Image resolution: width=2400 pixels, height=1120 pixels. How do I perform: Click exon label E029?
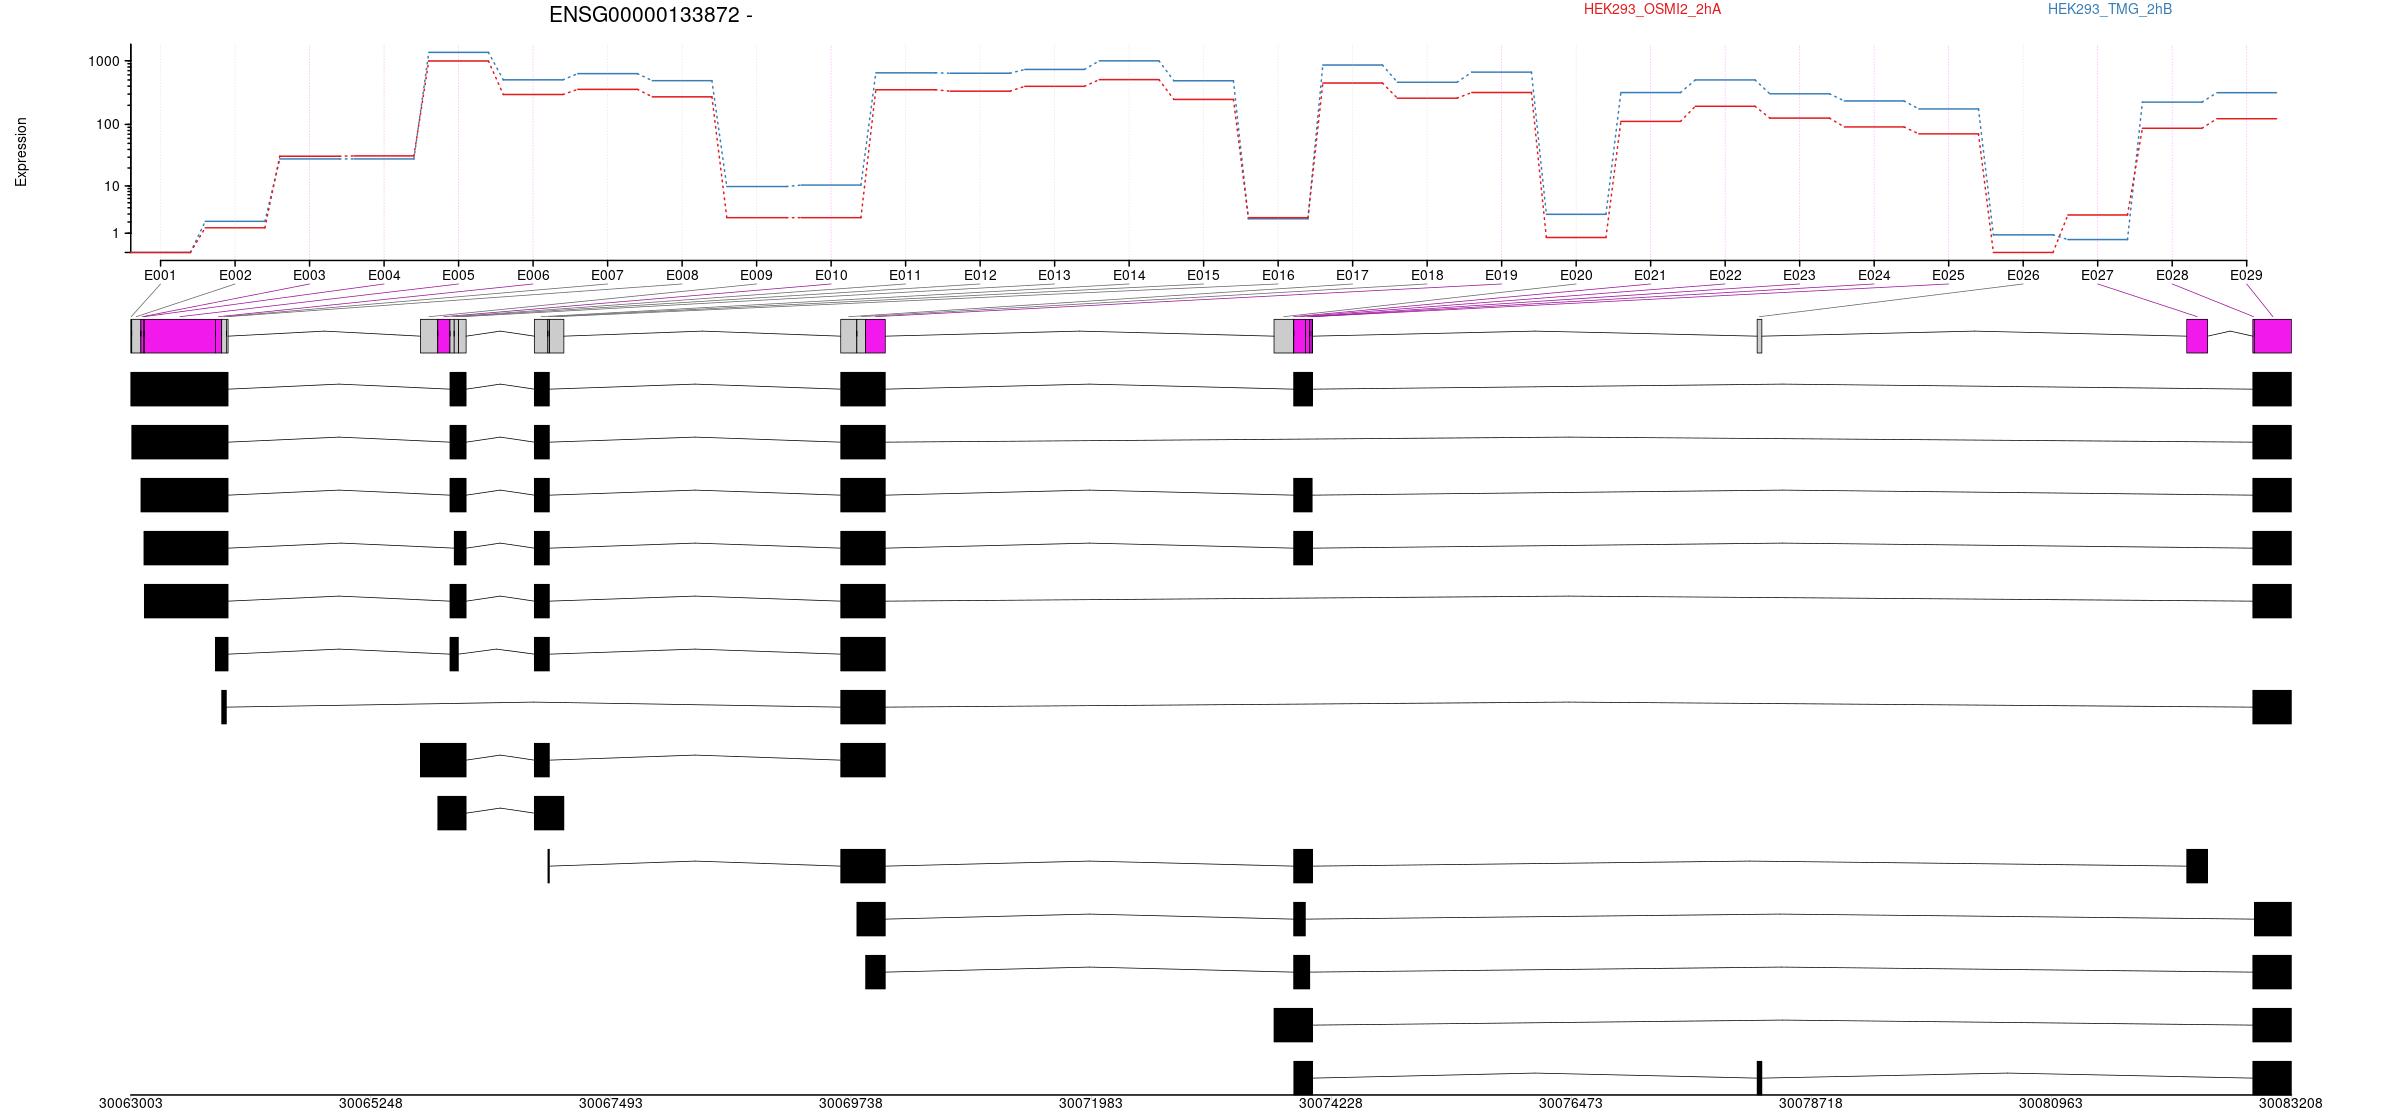tap(2246, 275)
